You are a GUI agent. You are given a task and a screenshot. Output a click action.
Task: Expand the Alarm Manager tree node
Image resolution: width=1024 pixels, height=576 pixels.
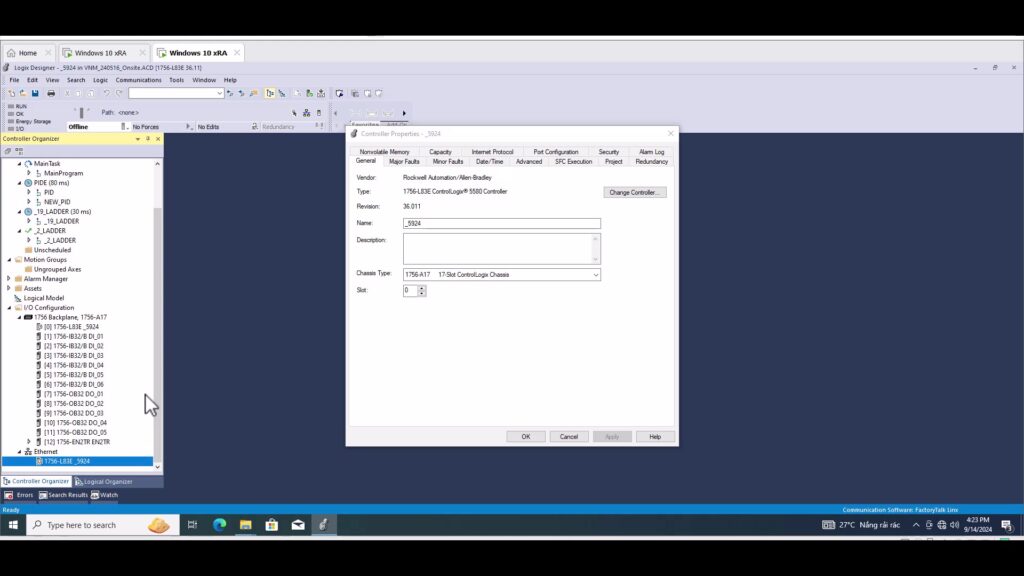pyautogui.click(x=9, y=279)
